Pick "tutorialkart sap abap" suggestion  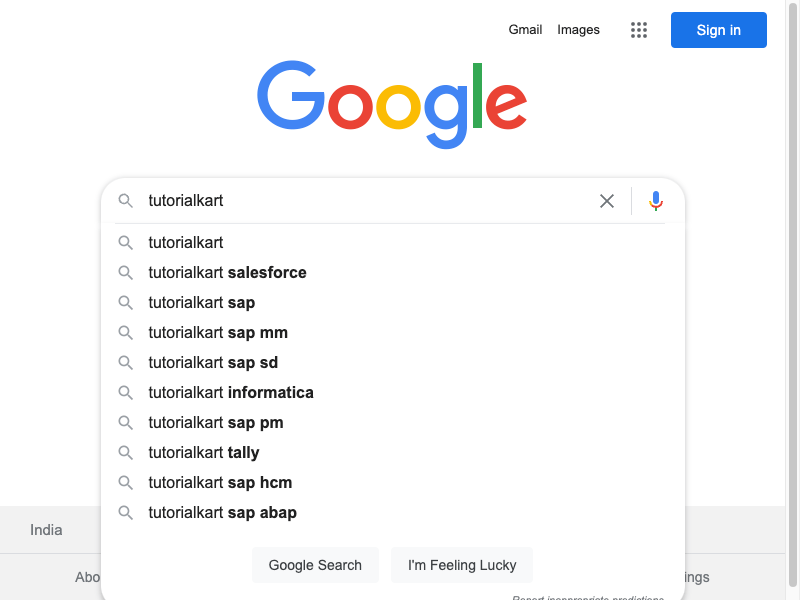(x=222, y=513)
